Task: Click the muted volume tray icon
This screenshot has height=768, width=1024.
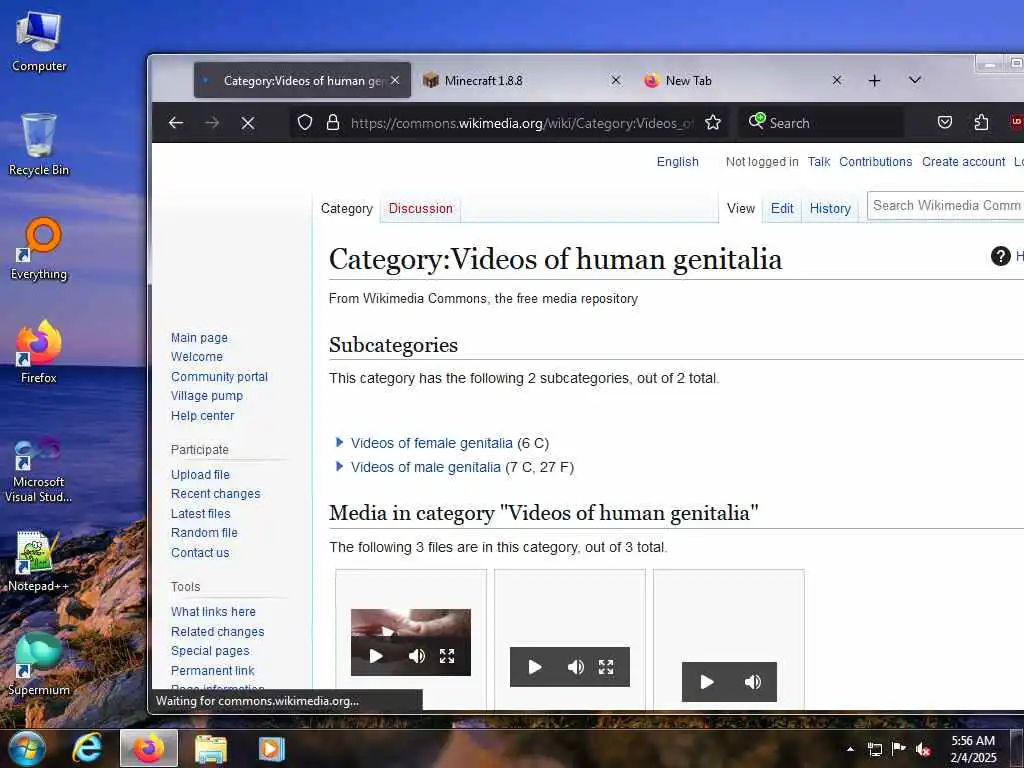Action: (x=923, y=749)
